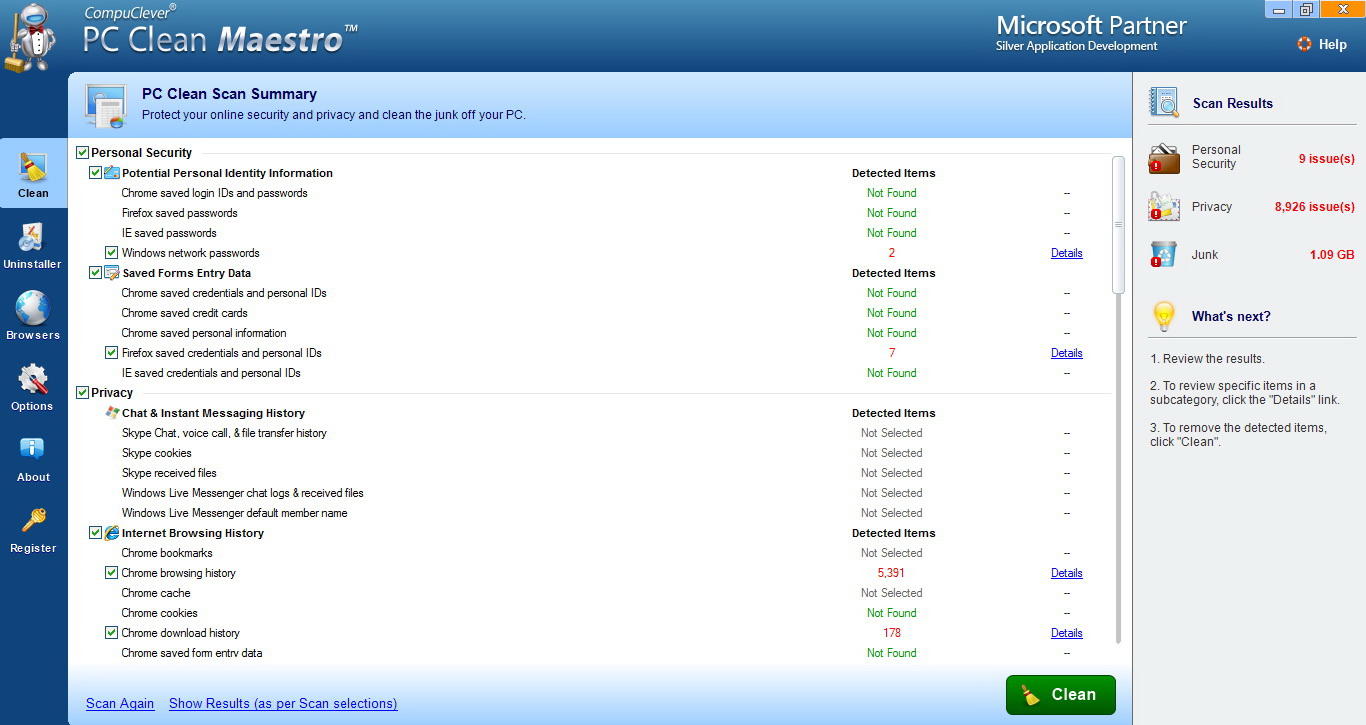Click the "9 issue(s)" Personal Security count
The image size is (1366, 725).
pyautogui.click(x=1327, y=158)
